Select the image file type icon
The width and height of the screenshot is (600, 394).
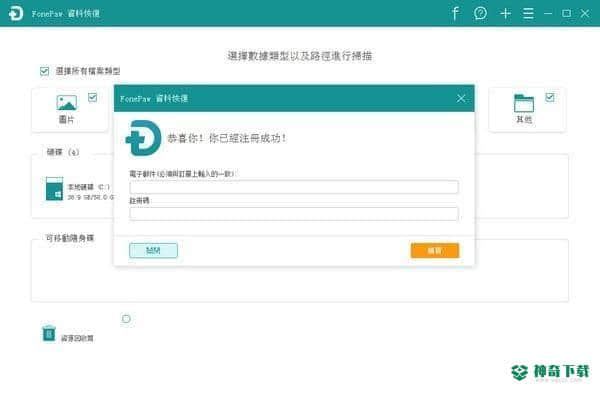67,103
